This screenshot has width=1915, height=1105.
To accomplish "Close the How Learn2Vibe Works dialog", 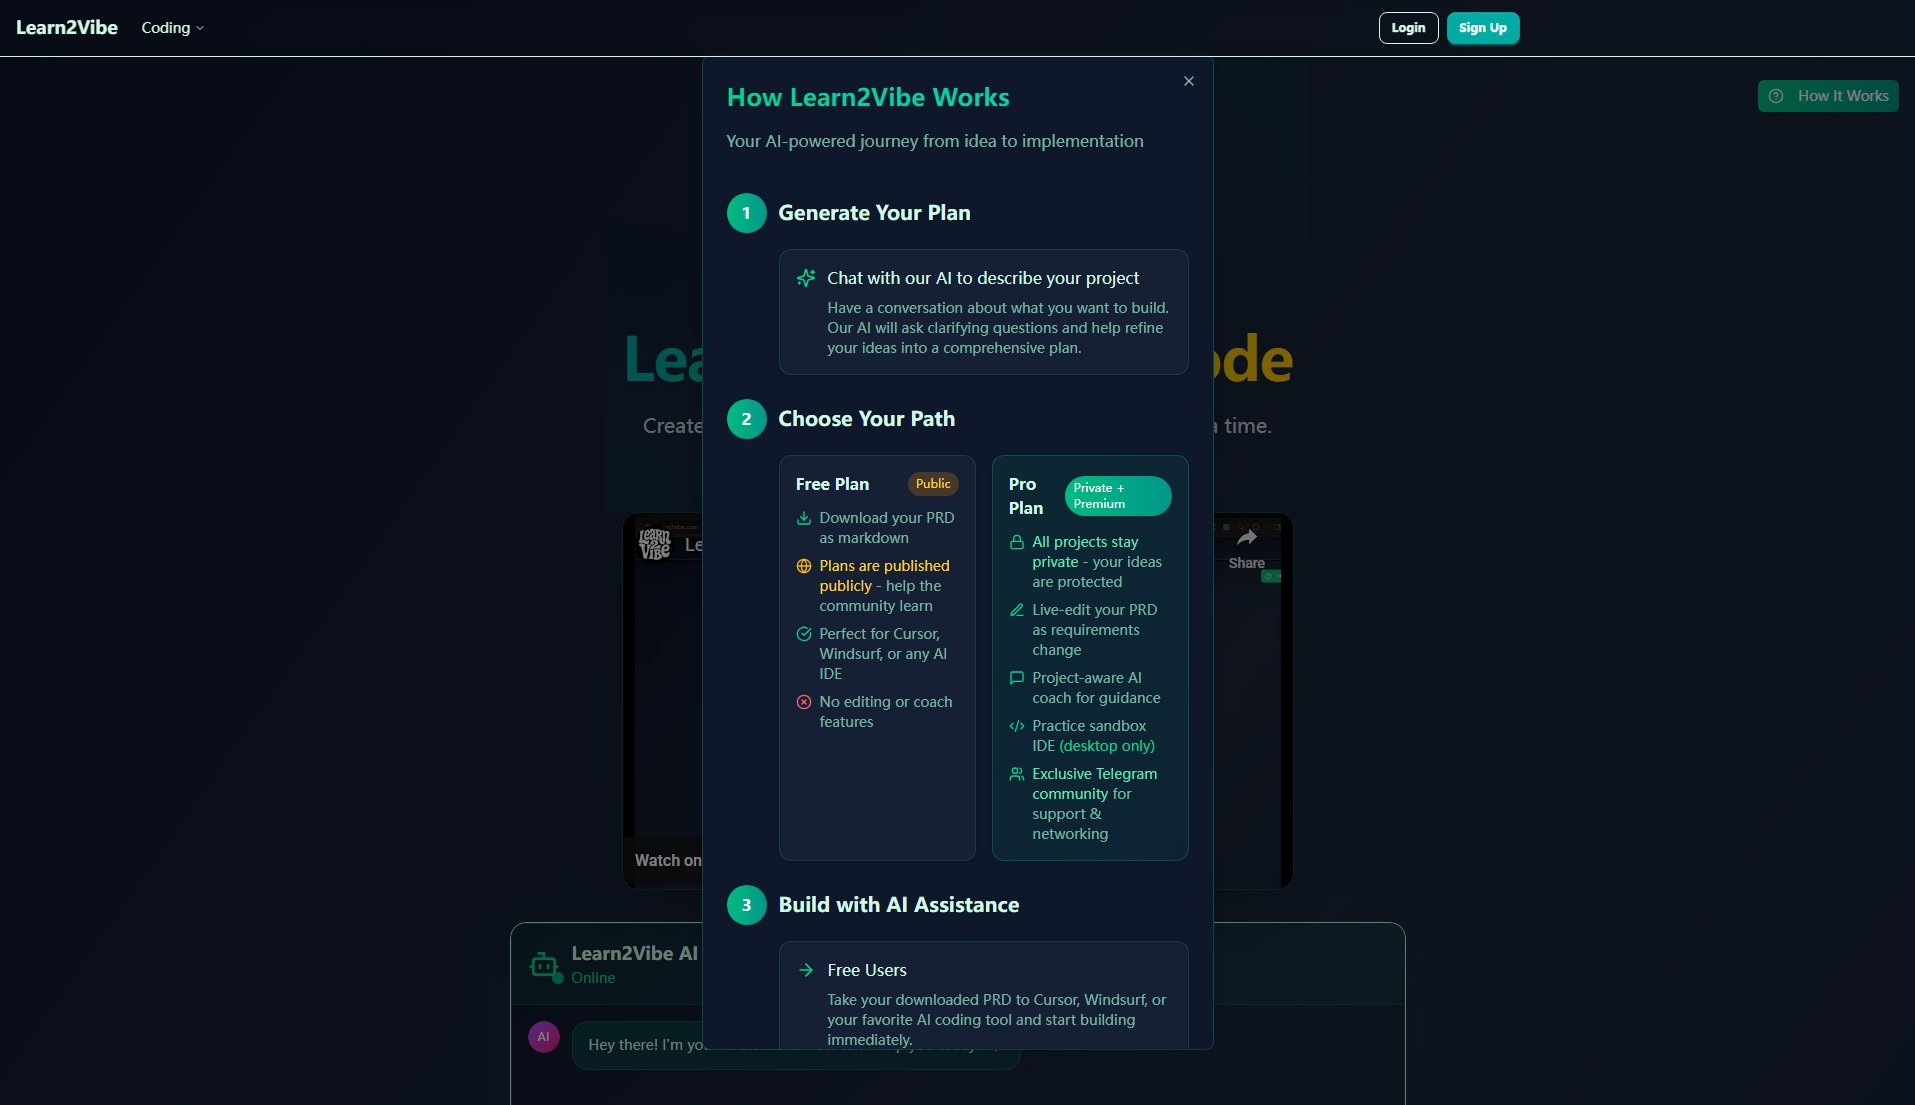I will pos(1188,81).
